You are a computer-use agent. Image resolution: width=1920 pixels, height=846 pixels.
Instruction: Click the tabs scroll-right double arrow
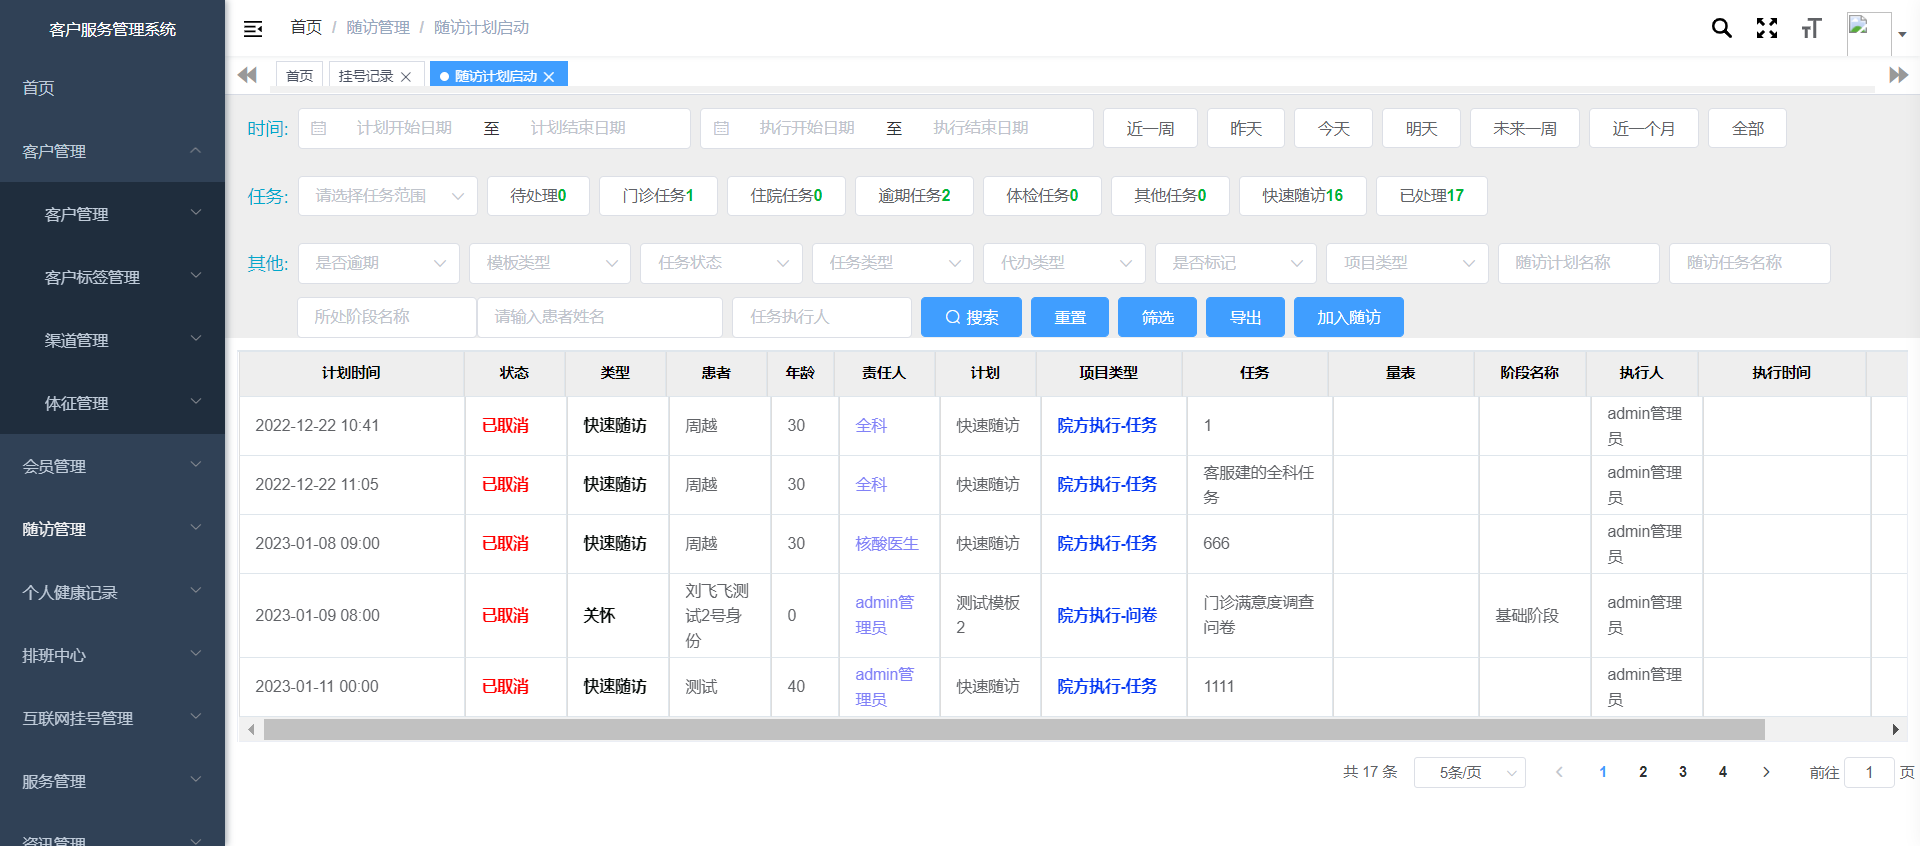pyautogui.click(x=1898, y=75)
